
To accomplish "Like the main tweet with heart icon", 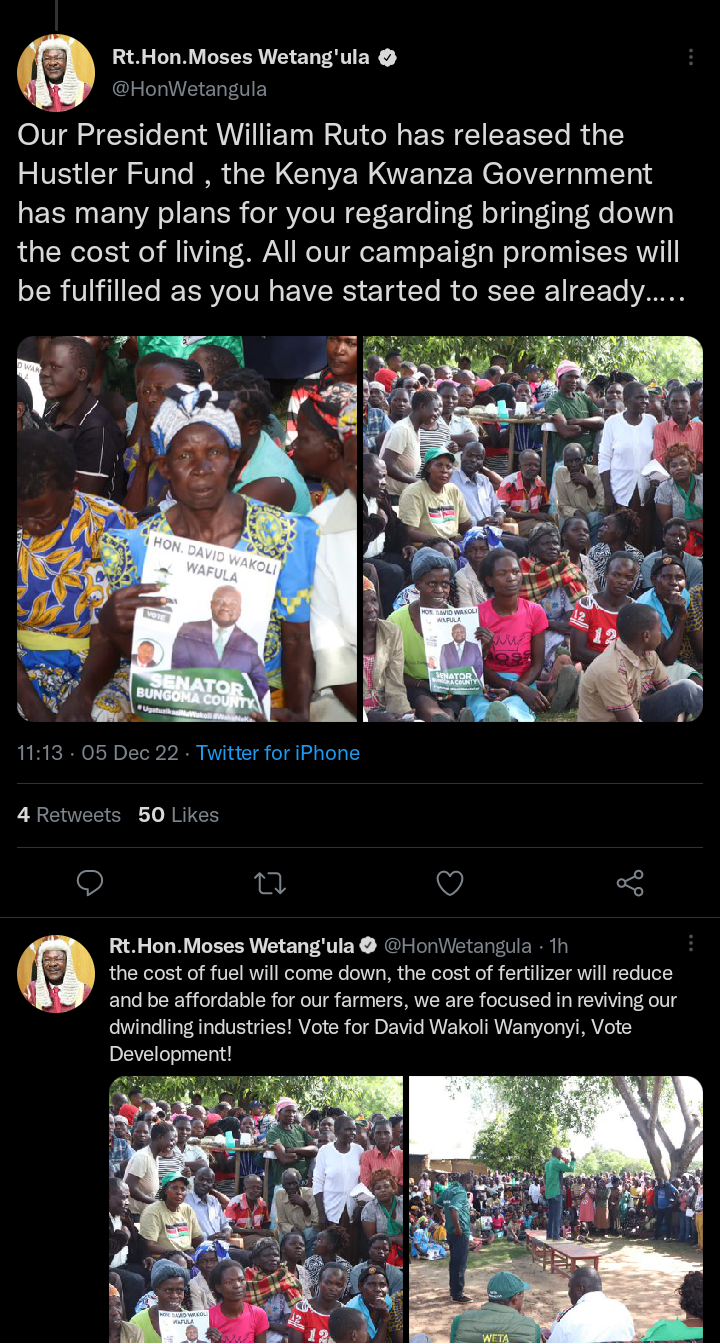I will (x=450, y=882).
